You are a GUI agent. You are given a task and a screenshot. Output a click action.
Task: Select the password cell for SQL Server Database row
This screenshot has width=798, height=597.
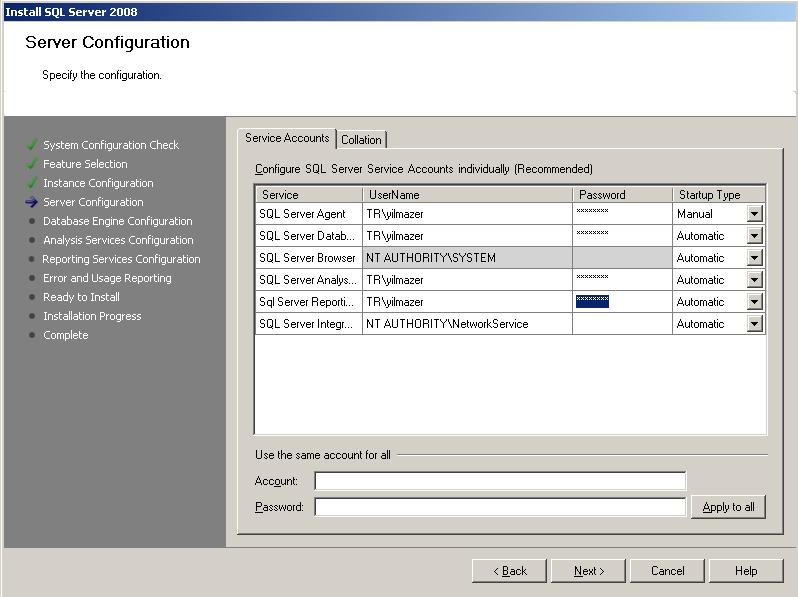[x=622, y=236]
